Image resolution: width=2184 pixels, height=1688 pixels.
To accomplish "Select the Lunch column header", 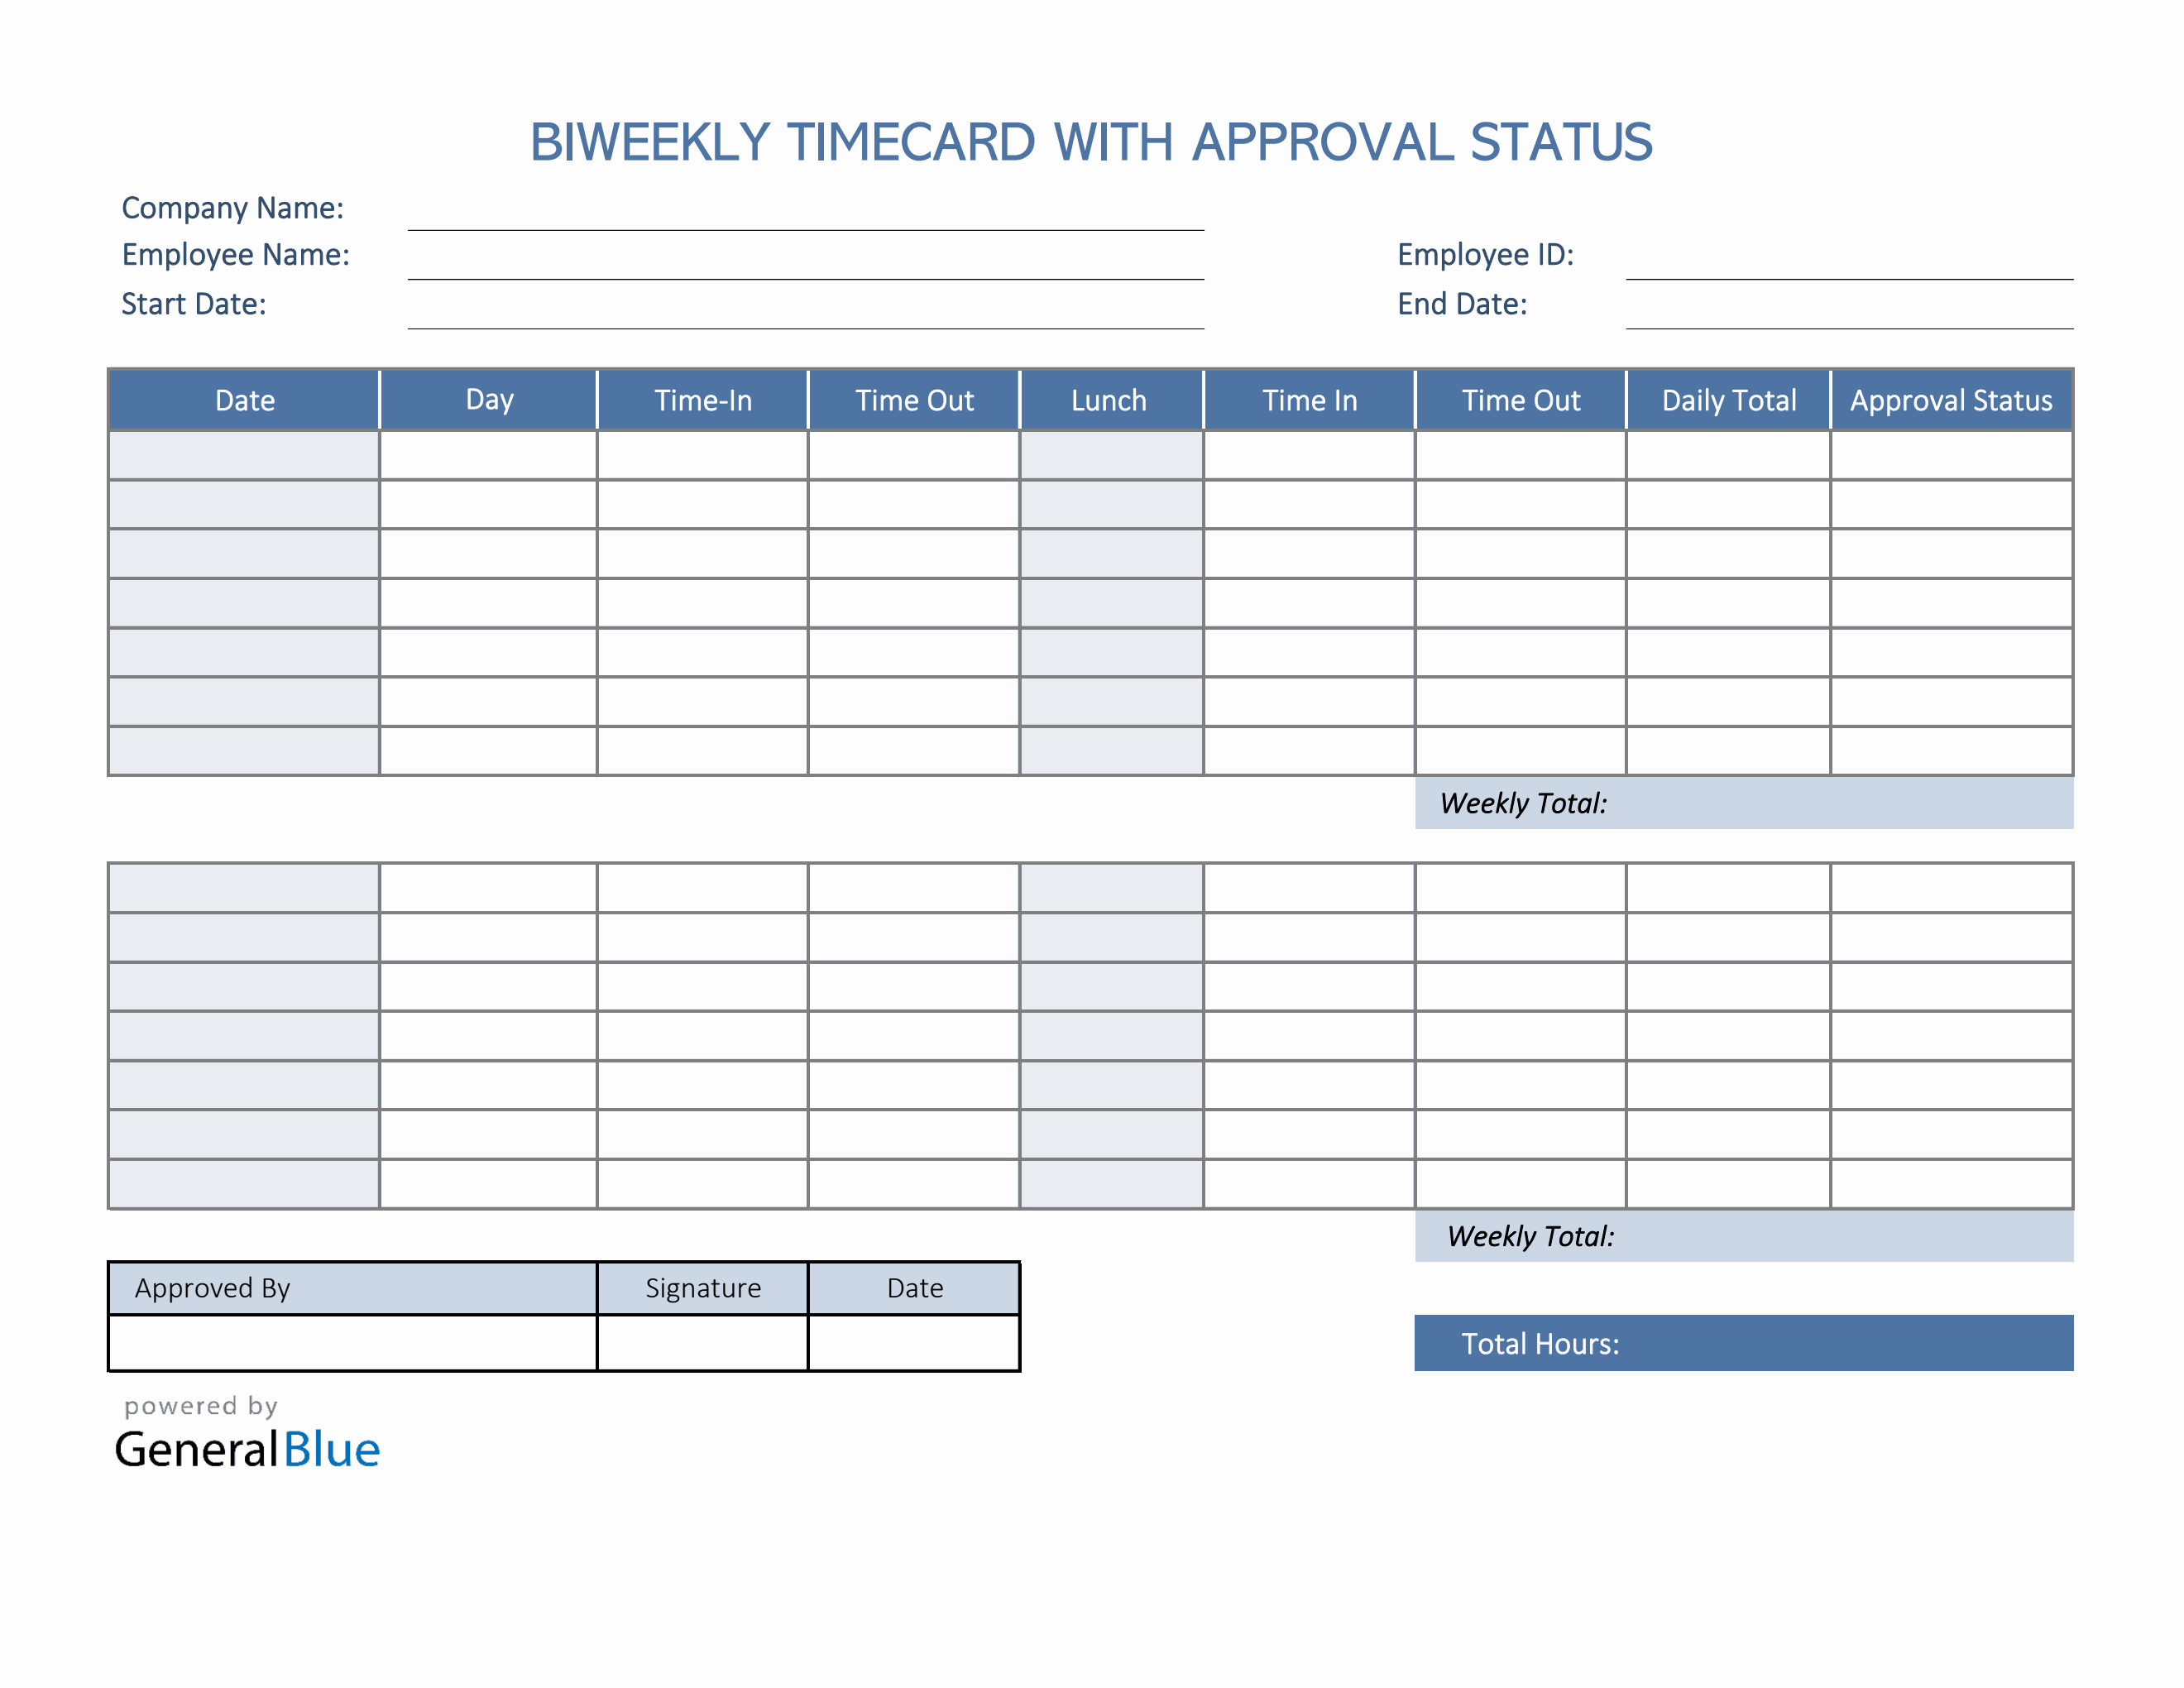I will pyautogui.click(x=1110, y=400).
